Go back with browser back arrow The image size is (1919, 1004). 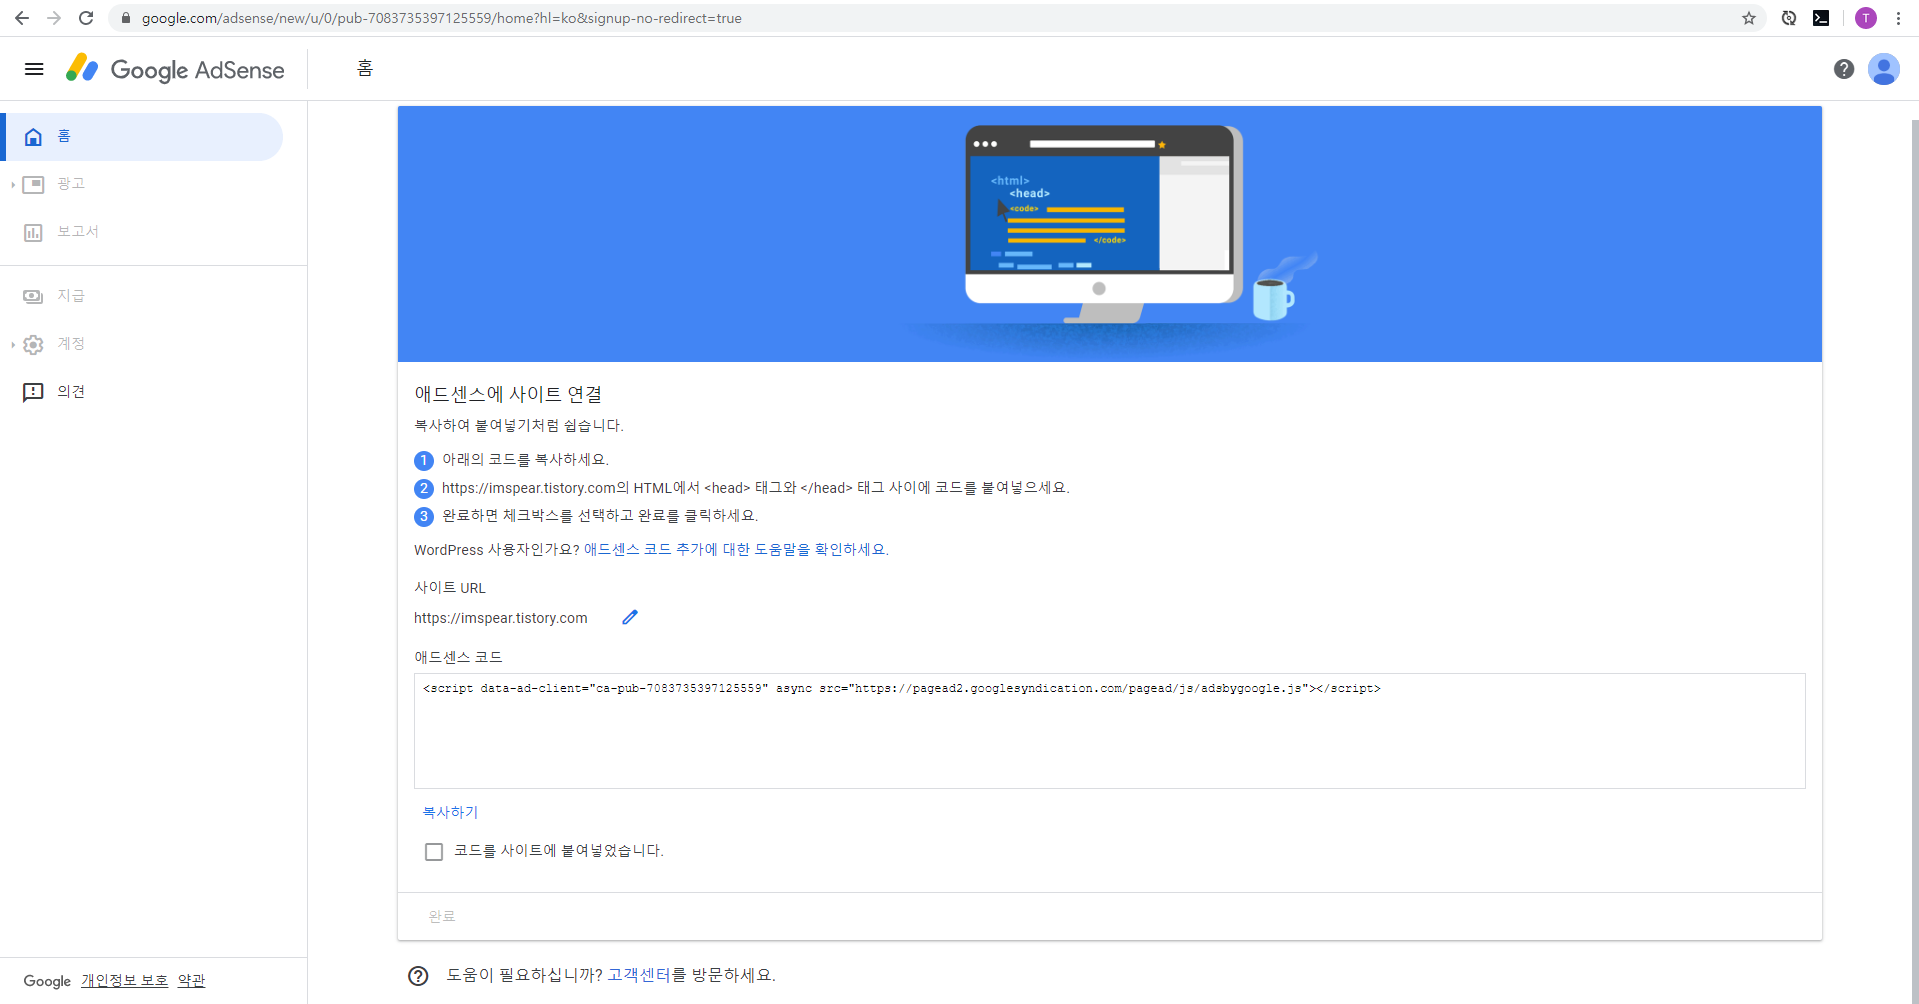22,18
